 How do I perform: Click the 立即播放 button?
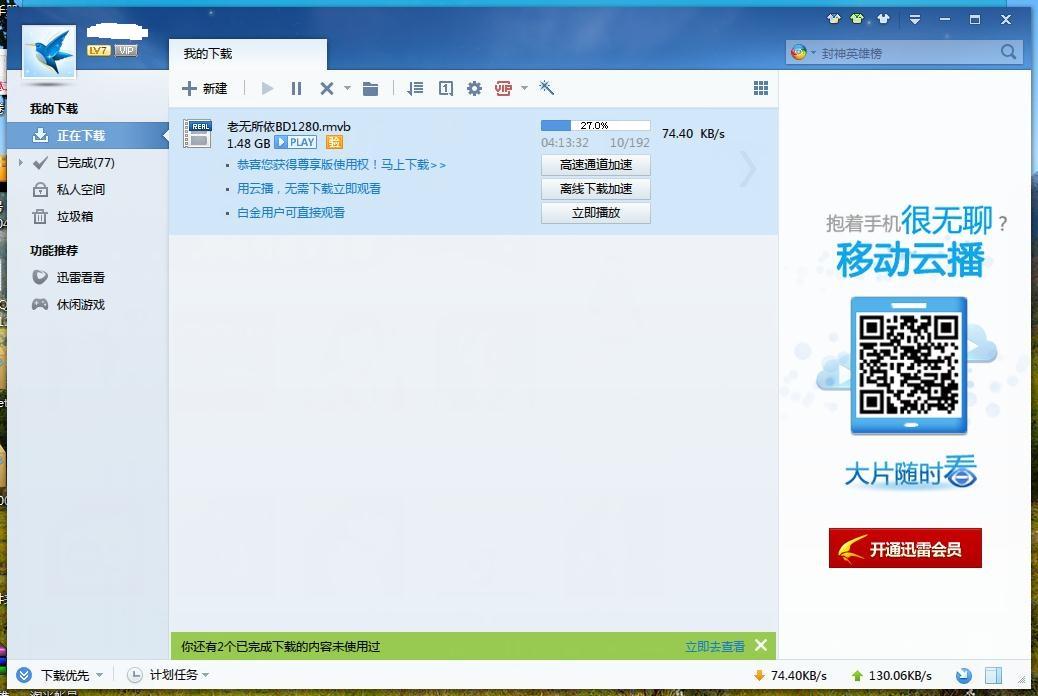(x=596, y=213)
